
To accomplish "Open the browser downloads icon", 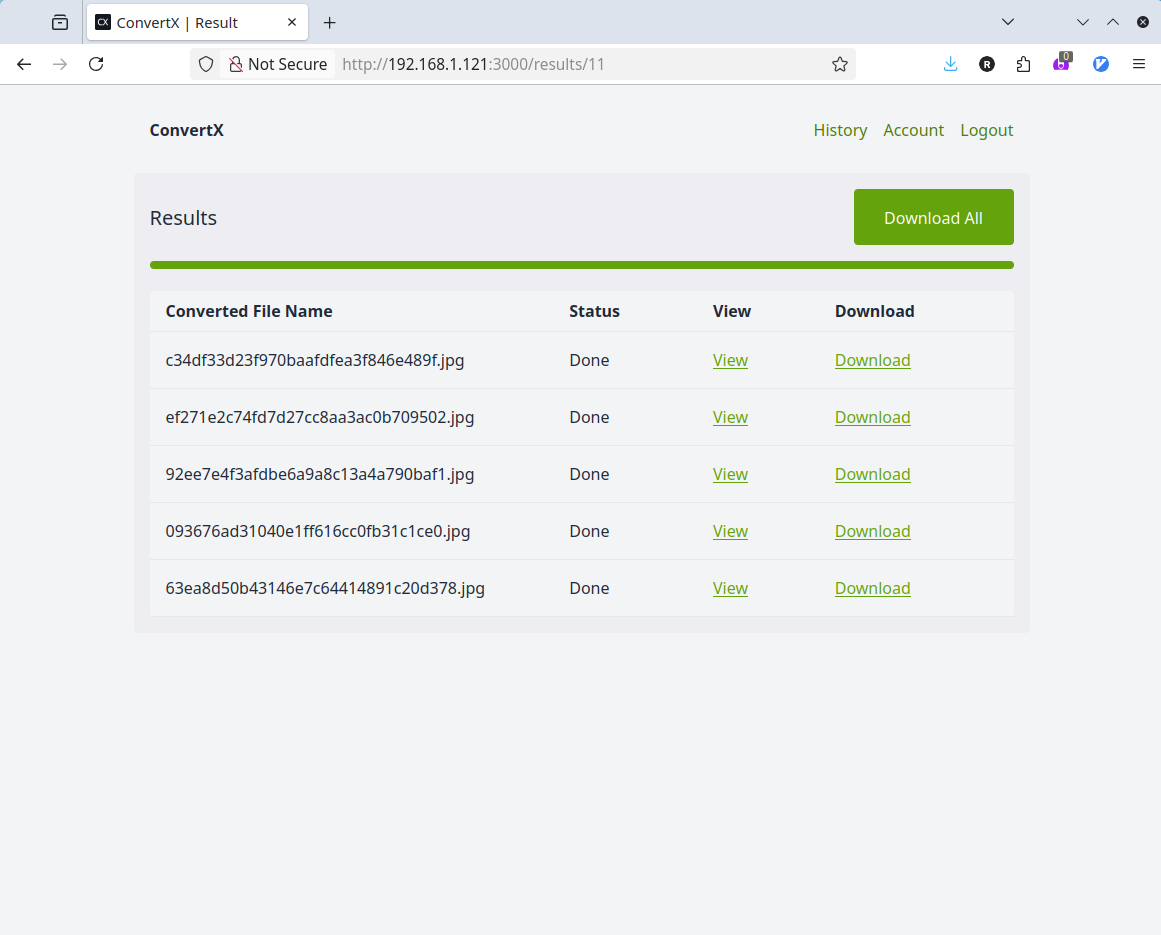I will tap(949, 63).
